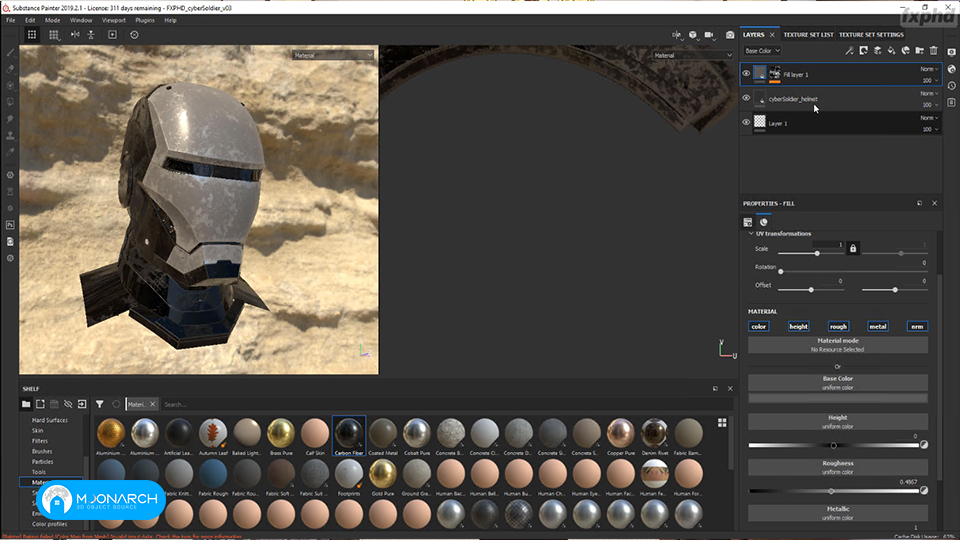This screenshot has height=540, width=960.
Task: Toggle shelf grid size icon
Action: tap(722, 423)
